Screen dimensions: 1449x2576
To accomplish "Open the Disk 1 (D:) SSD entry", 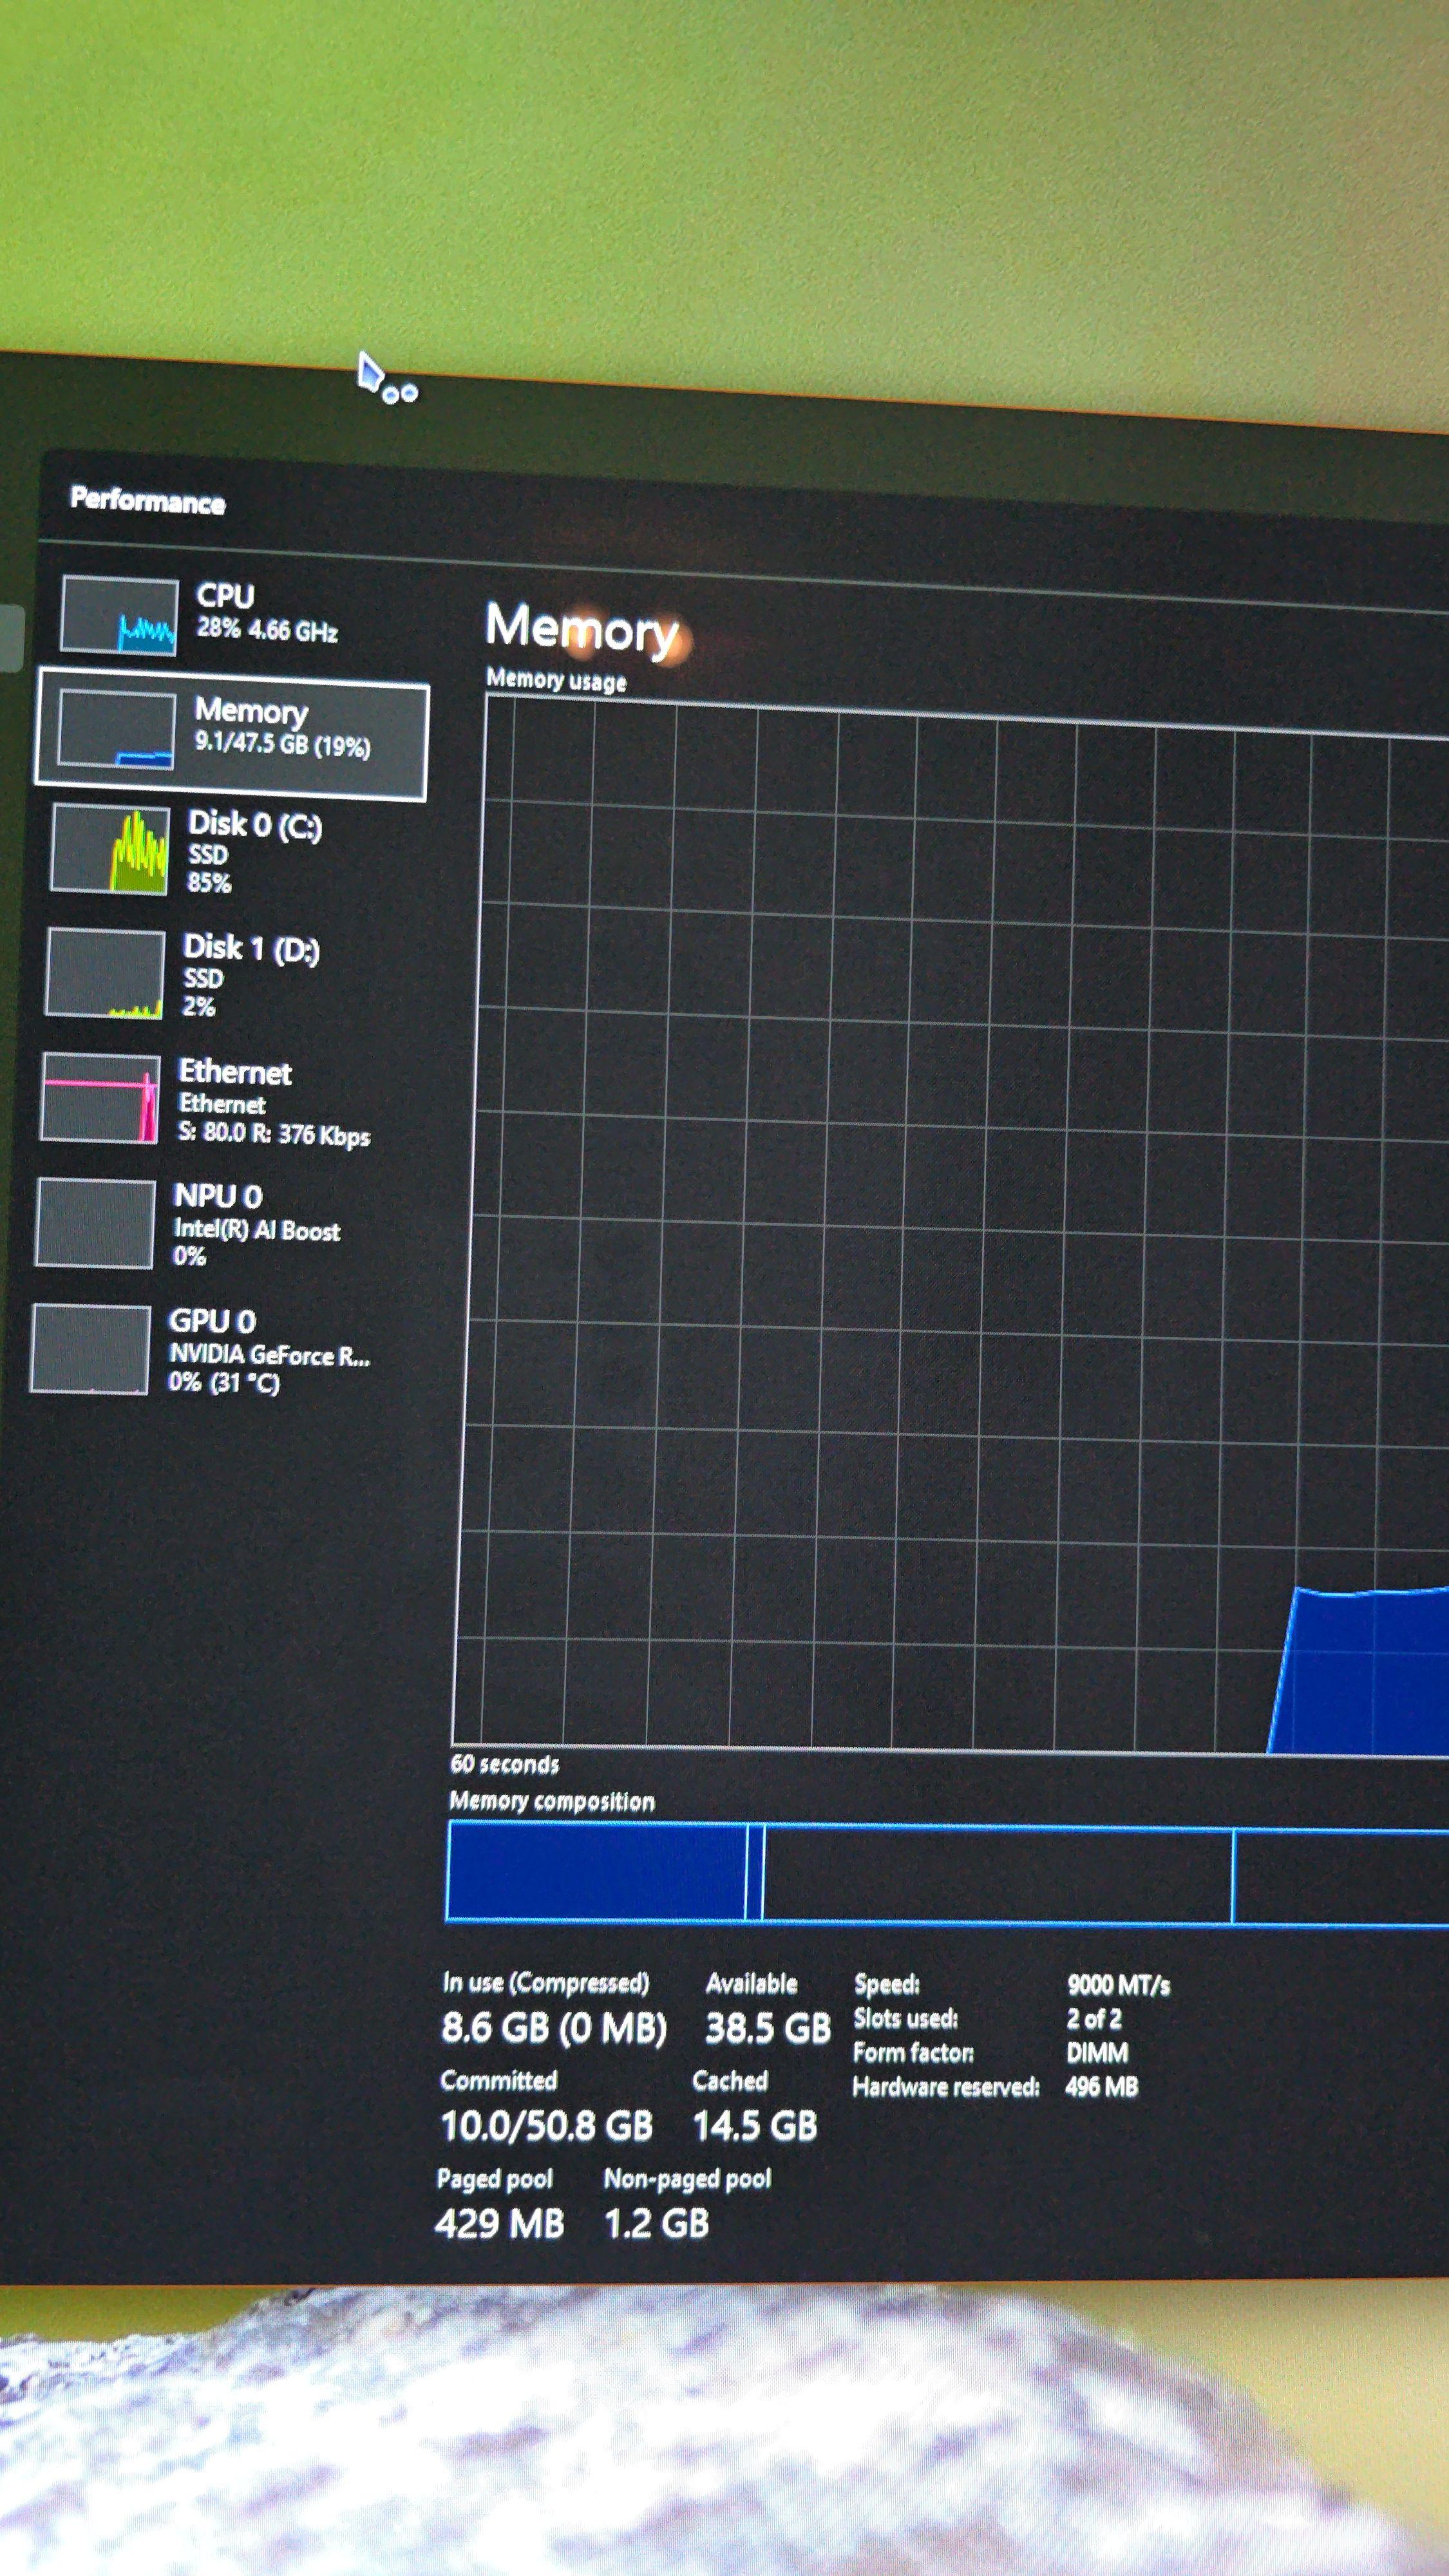I will [250, 974].
